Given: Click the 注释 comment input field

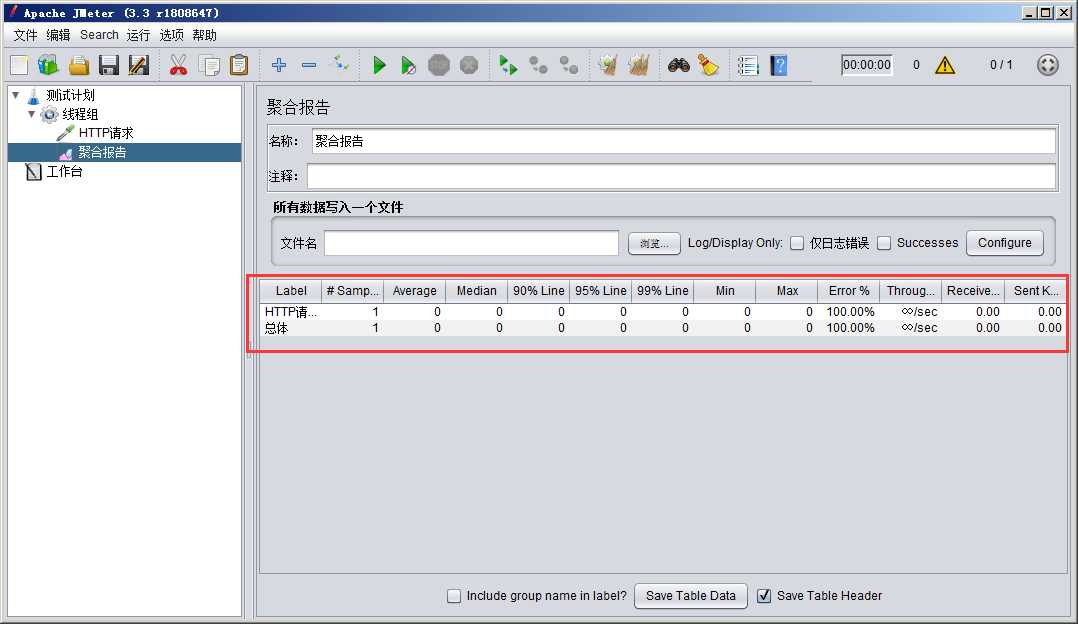Looking at the screenshot, I should coord(681,177).
